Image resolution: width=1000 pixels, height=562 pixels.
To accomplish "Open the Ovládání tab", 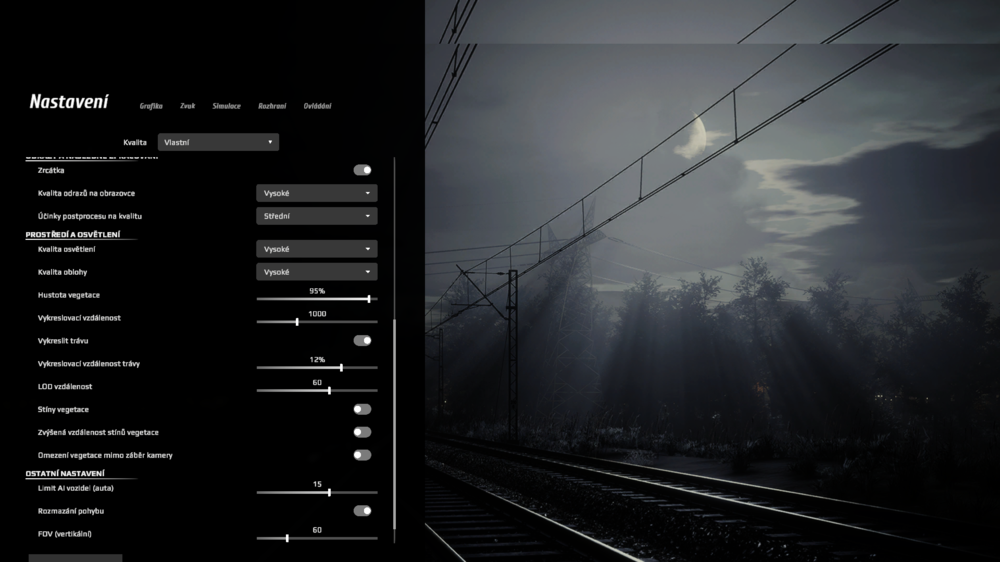I will coord(317,106).
